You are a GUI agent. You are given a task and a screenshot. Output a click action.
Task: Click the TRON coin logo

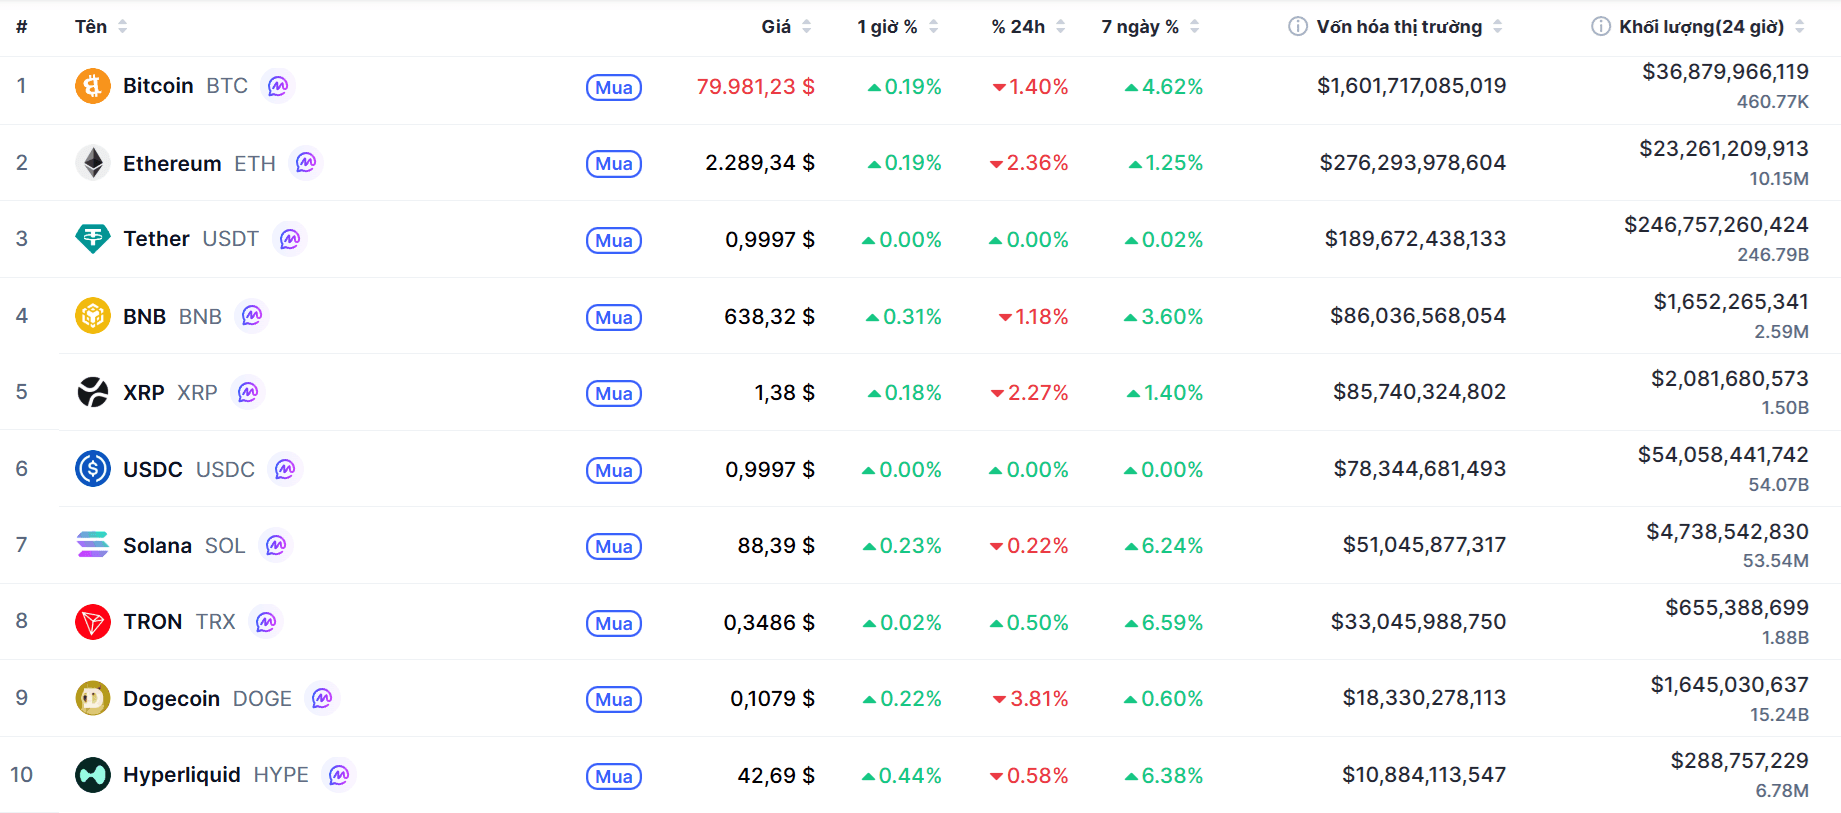93,622
